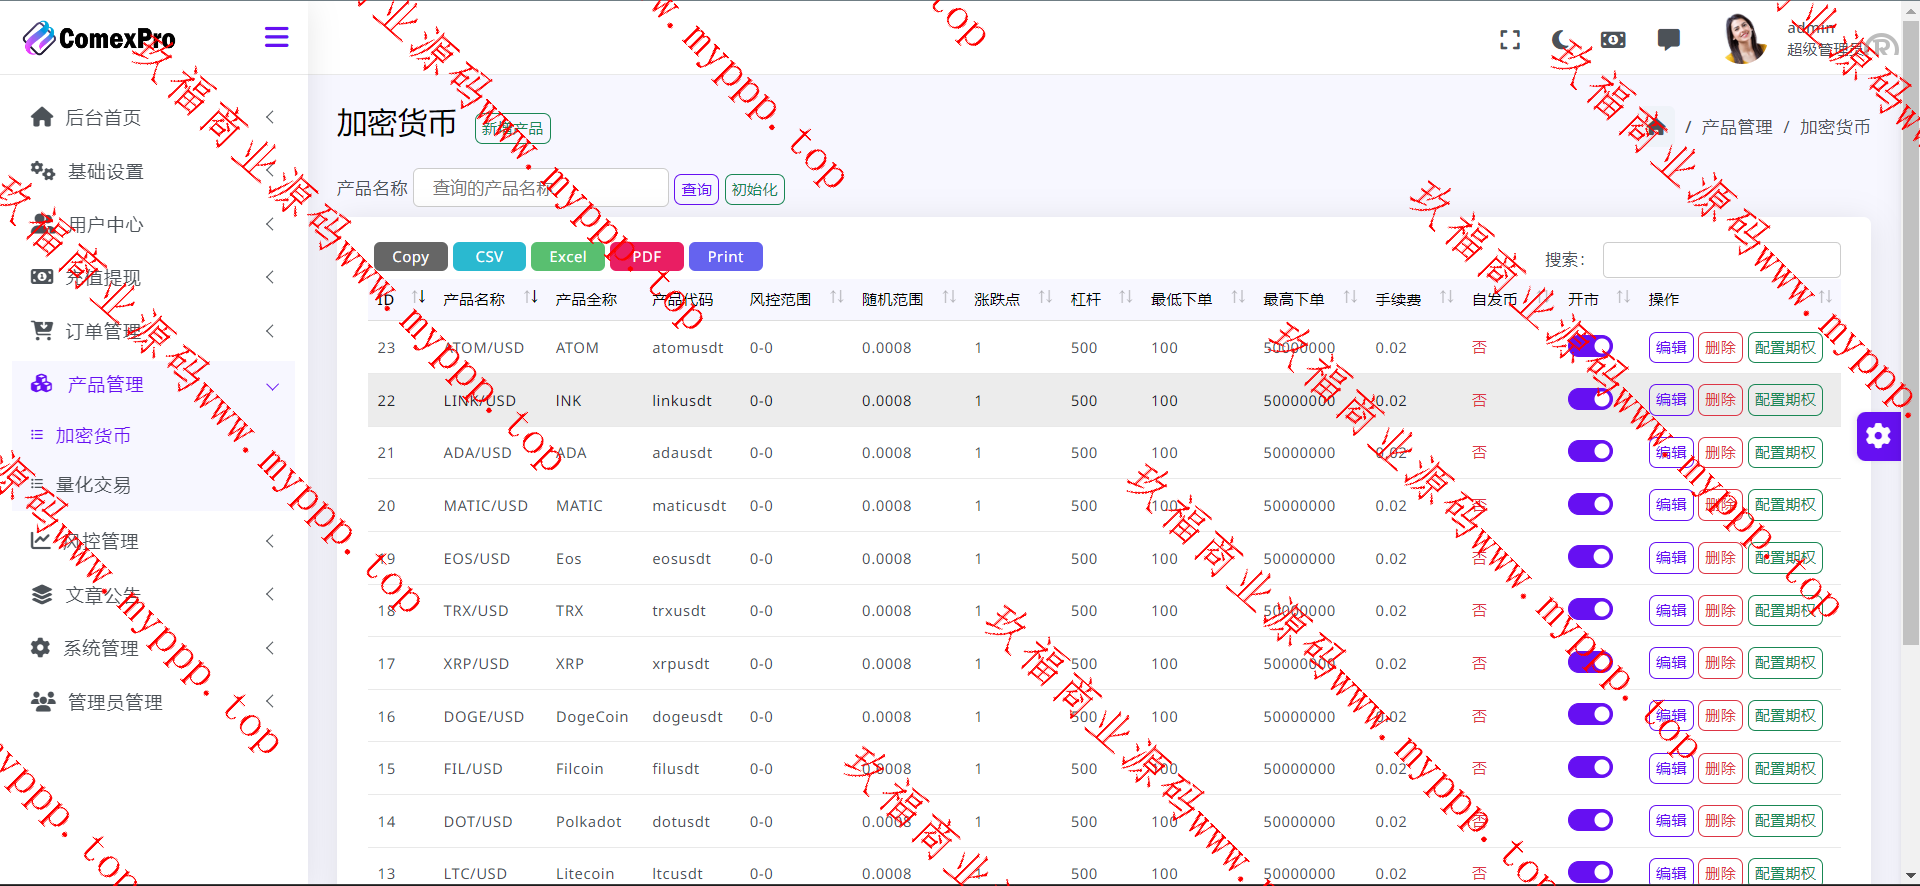Select 加密货币 in sidebar submenu
Viewport: 1920px width, 886px height.
(x=93, y=436)
